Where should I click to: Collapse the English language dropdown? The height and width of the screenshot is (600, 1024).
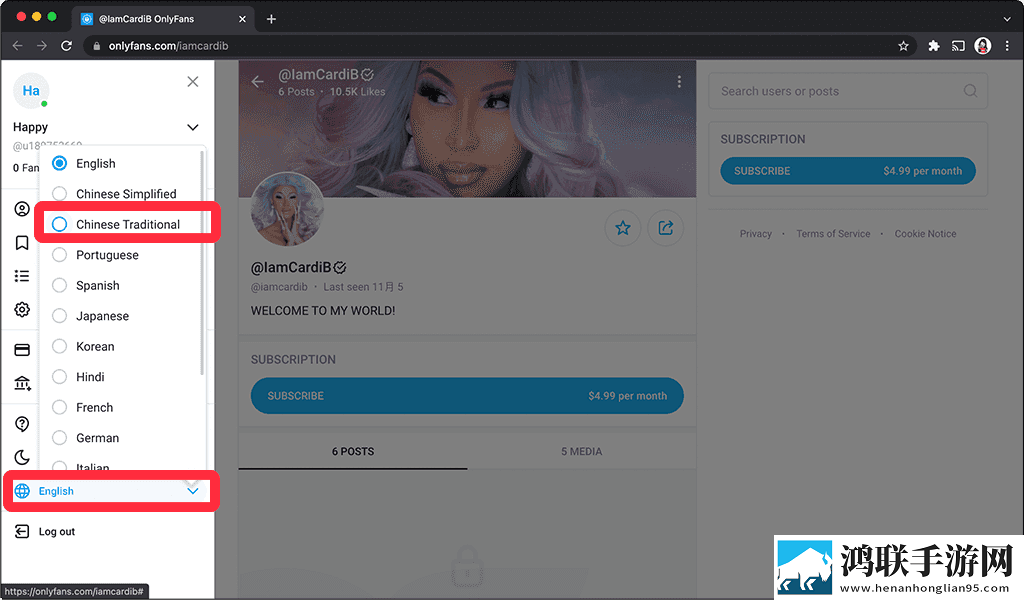coord(193,491)
